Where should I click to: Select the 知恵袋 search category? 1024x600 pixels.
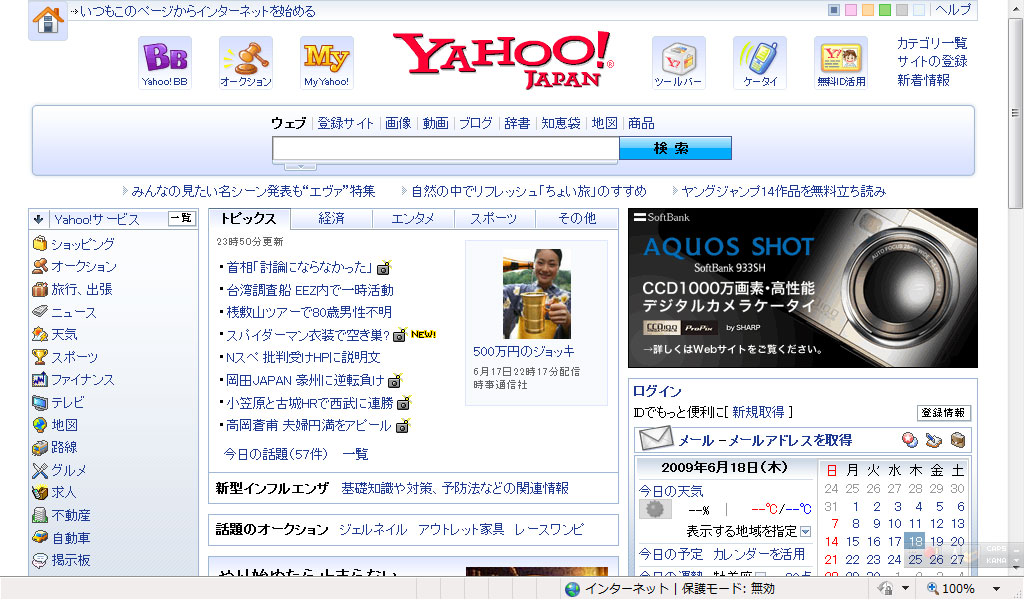(x=561, y=123)
